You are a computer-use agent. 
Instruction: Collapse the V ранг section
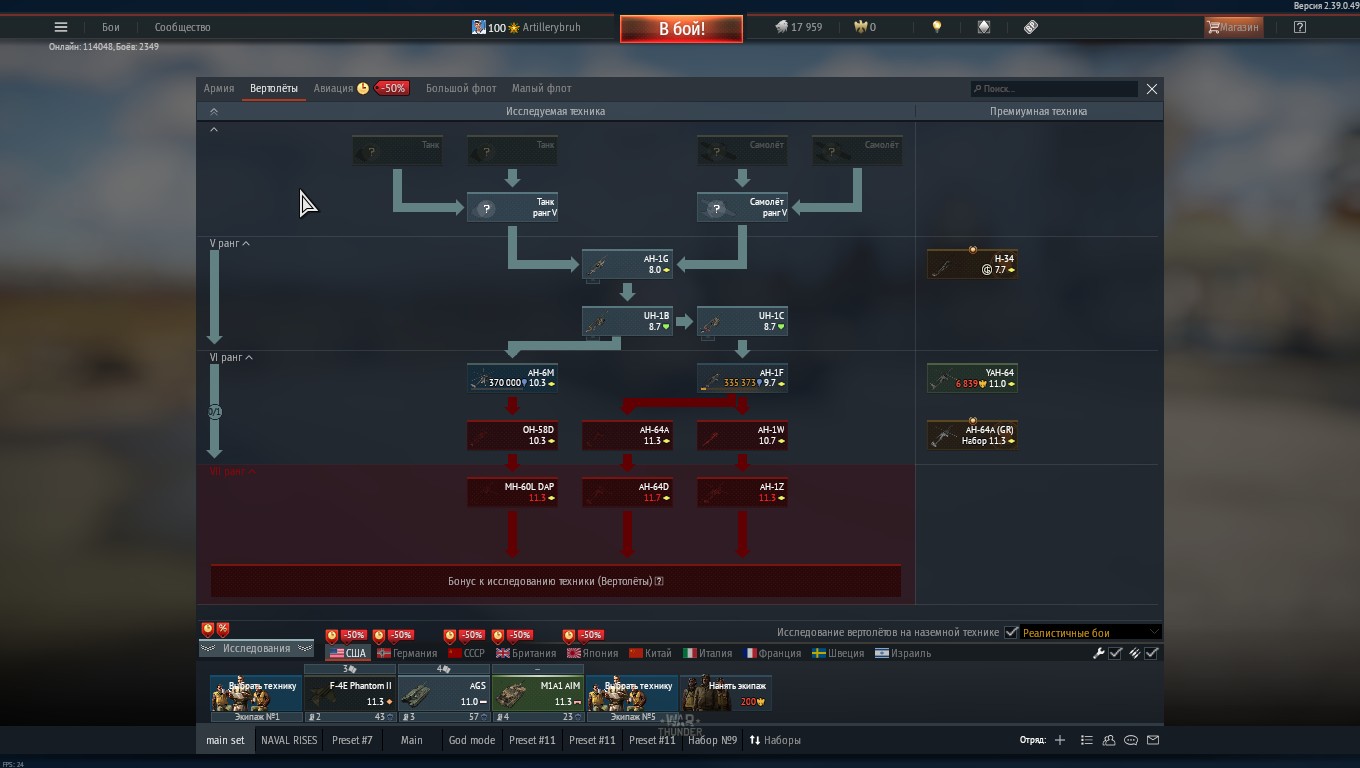pos(229,243)
